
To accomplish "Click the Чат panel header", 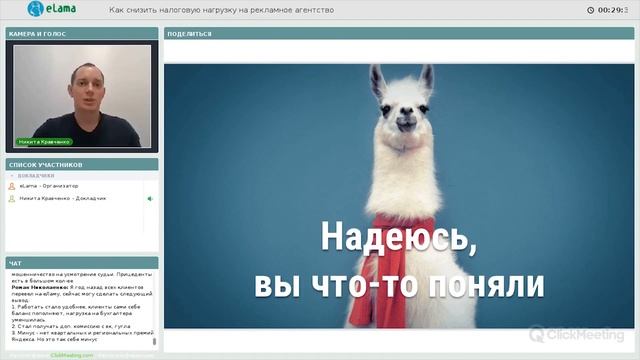I will pos(82,263).
